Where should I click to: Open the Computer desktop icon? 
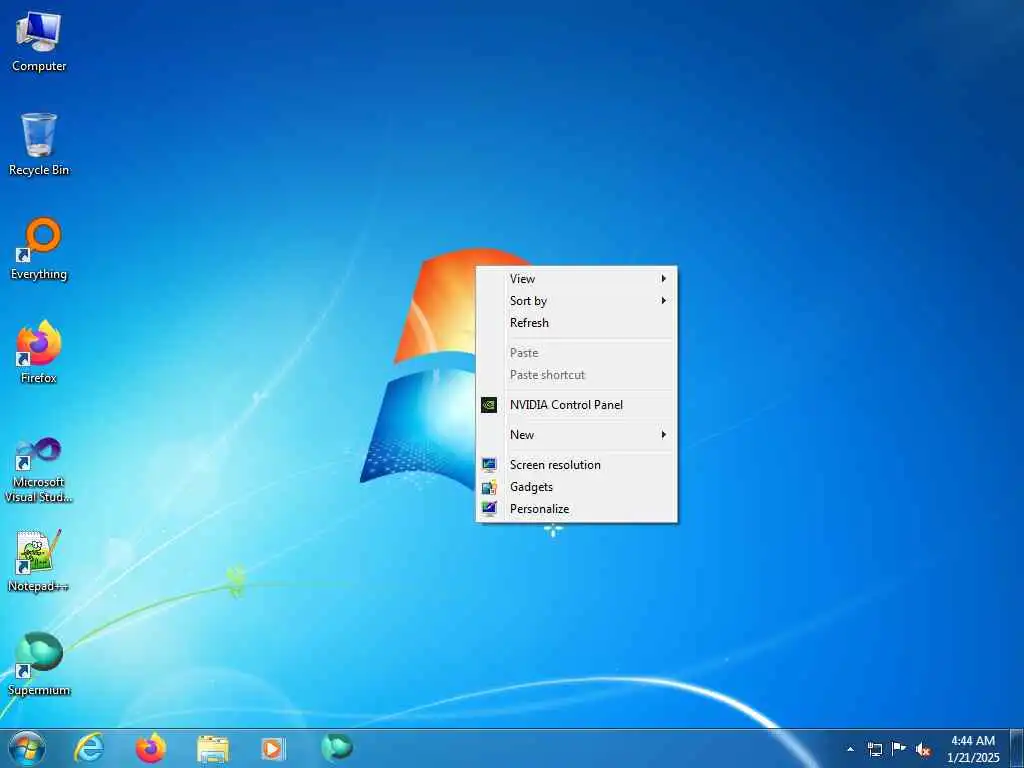(x=39, y=42)
